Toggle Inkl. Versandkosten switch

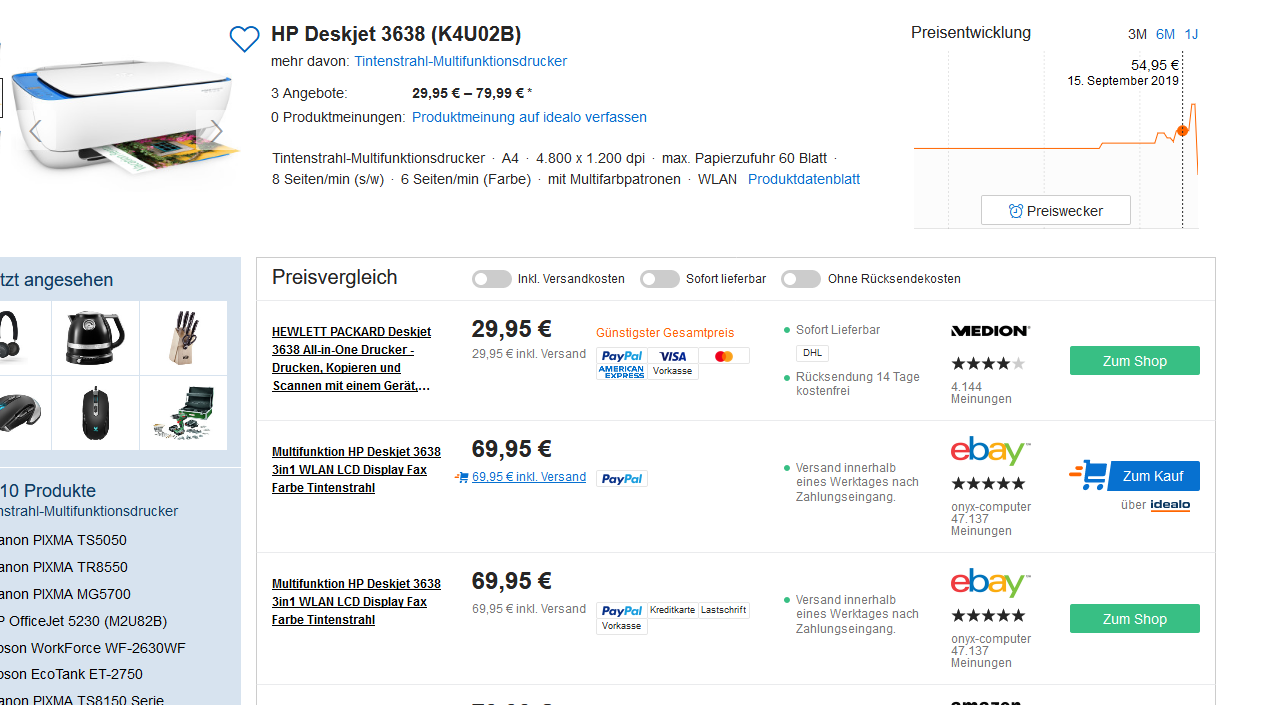492,279
